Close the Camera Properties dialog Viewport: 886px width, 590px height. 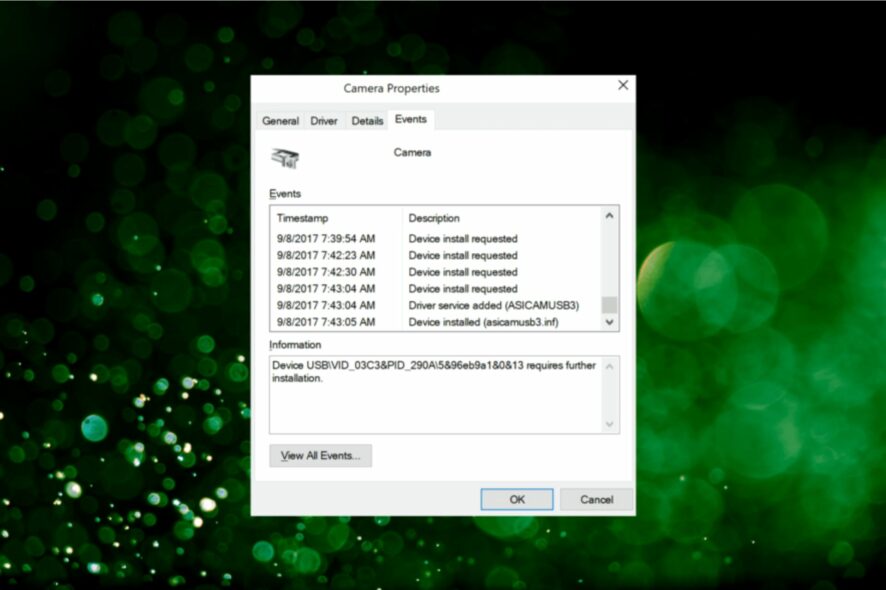coord(623,85)
